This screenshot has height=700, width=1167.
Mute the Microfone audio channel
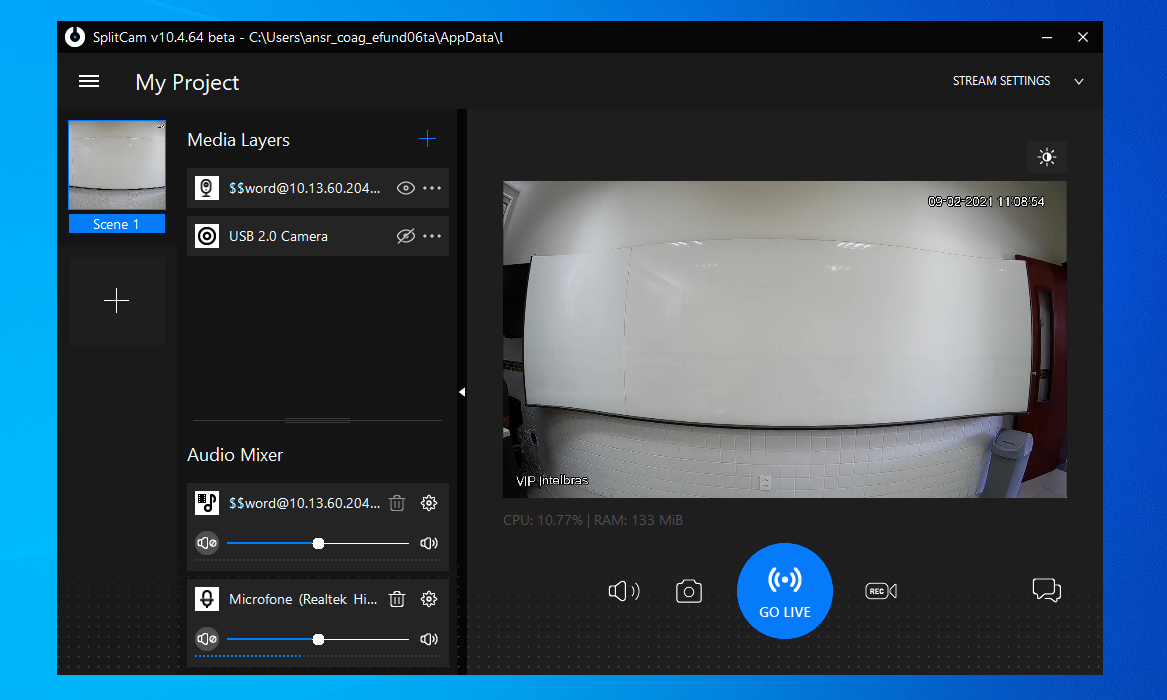point(207,639)
